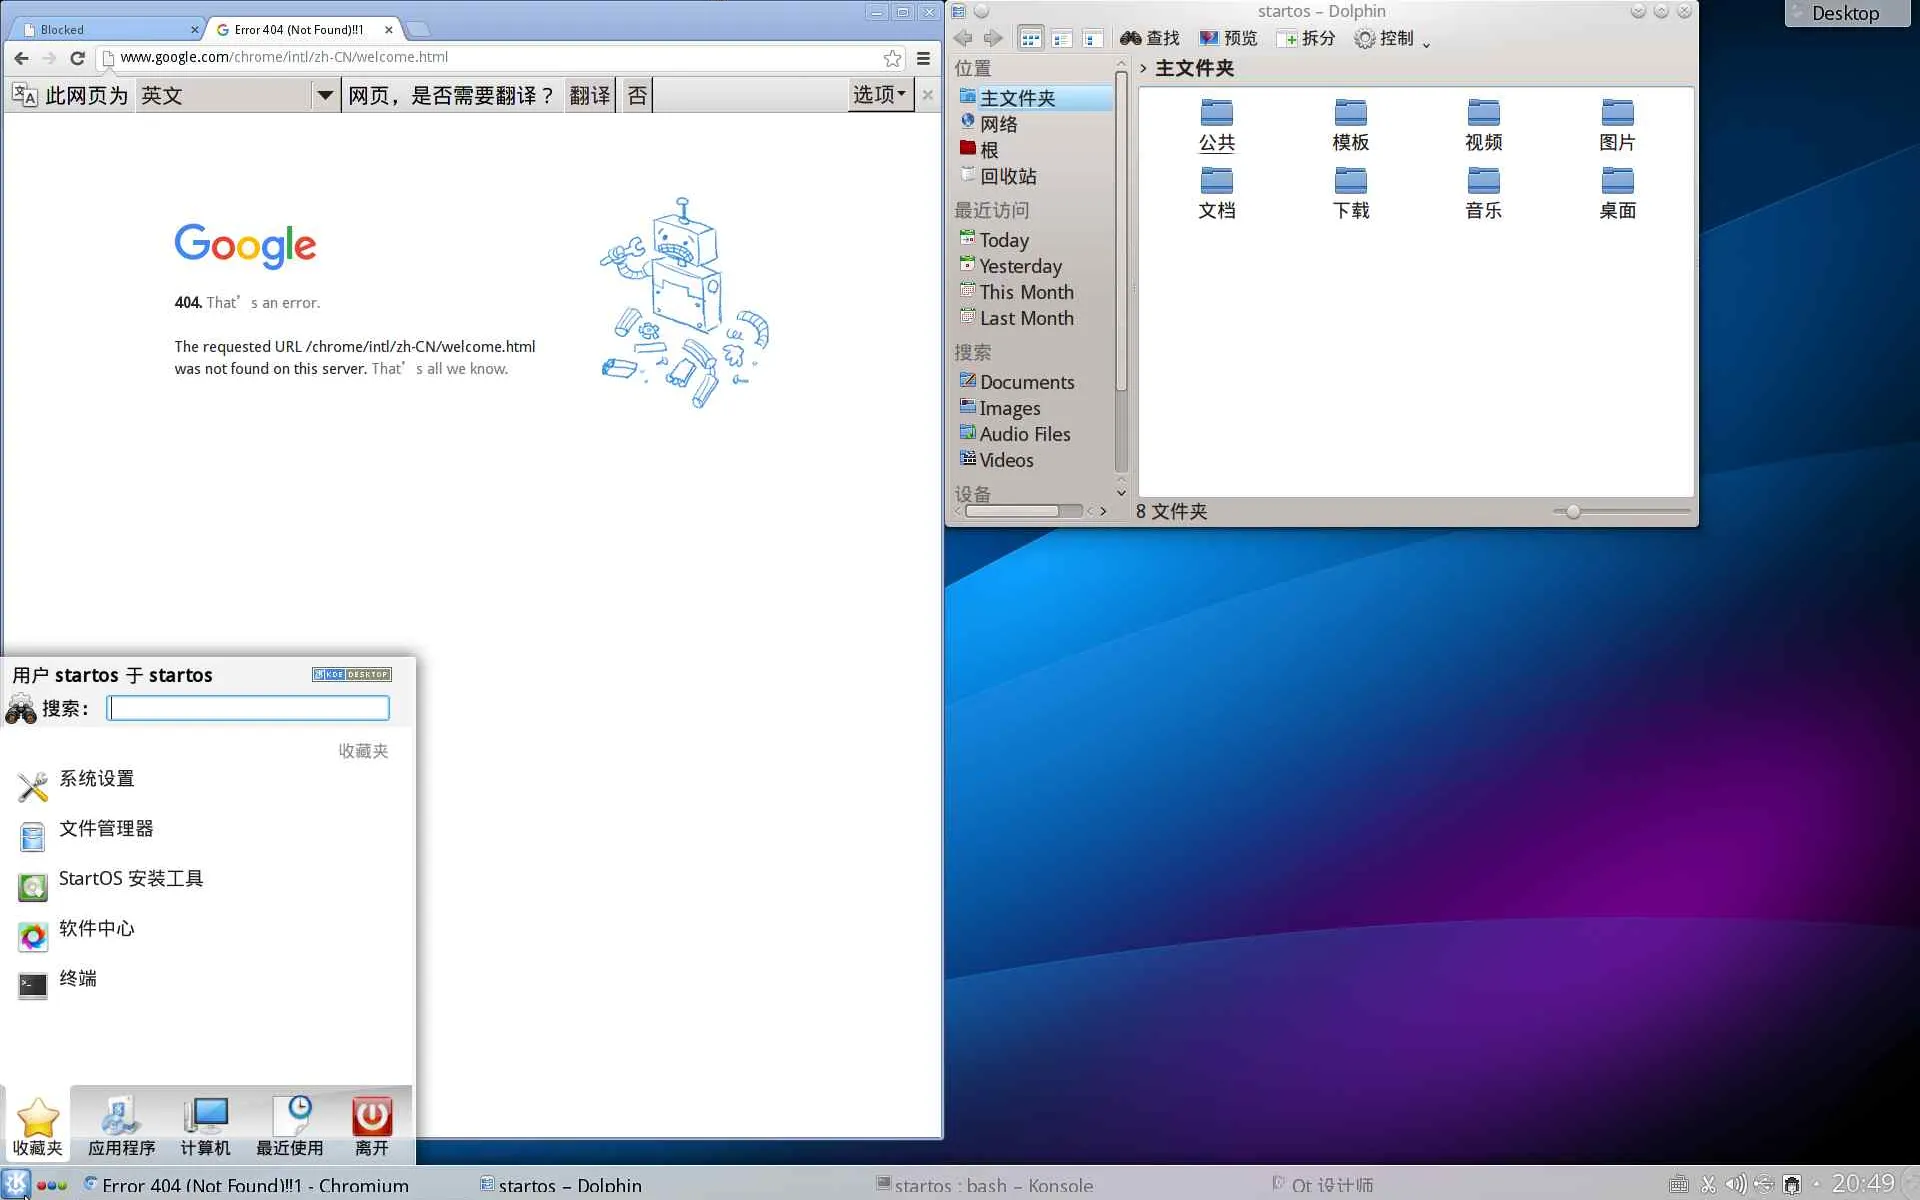Viewport: 1920px width, 1200px height.
Task: Click the launcher 搜索 input field
Action: pos(248,708)
